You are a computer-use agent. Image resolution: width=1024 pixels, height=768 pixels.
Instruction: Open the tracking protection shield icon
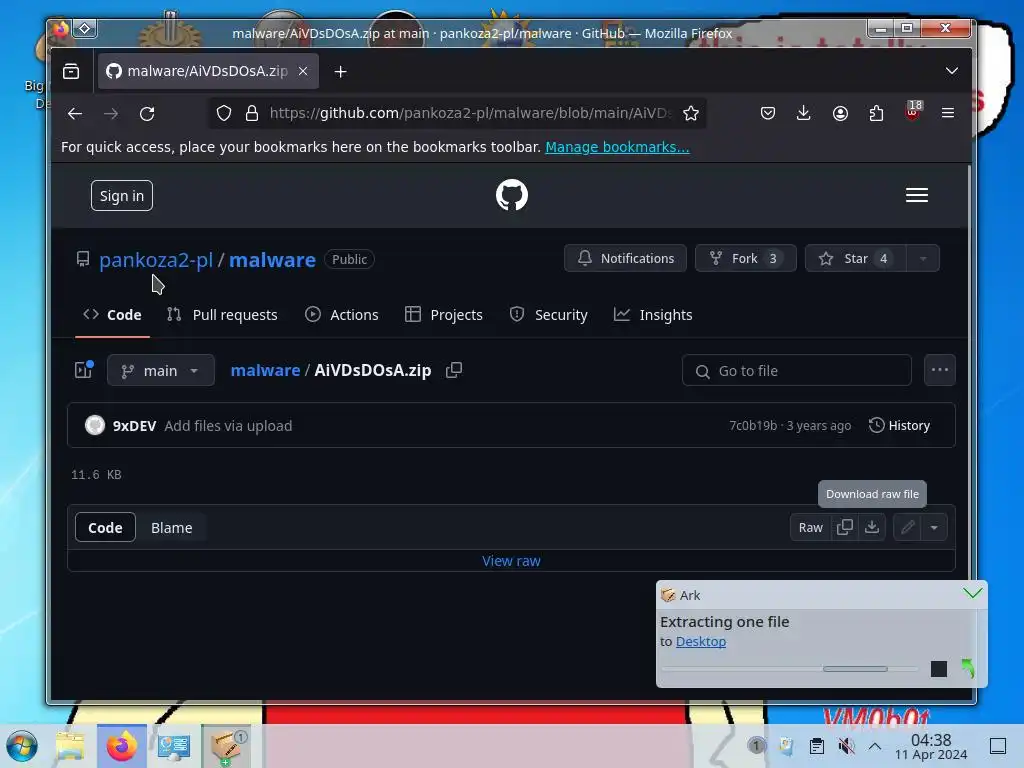point(224,113)
